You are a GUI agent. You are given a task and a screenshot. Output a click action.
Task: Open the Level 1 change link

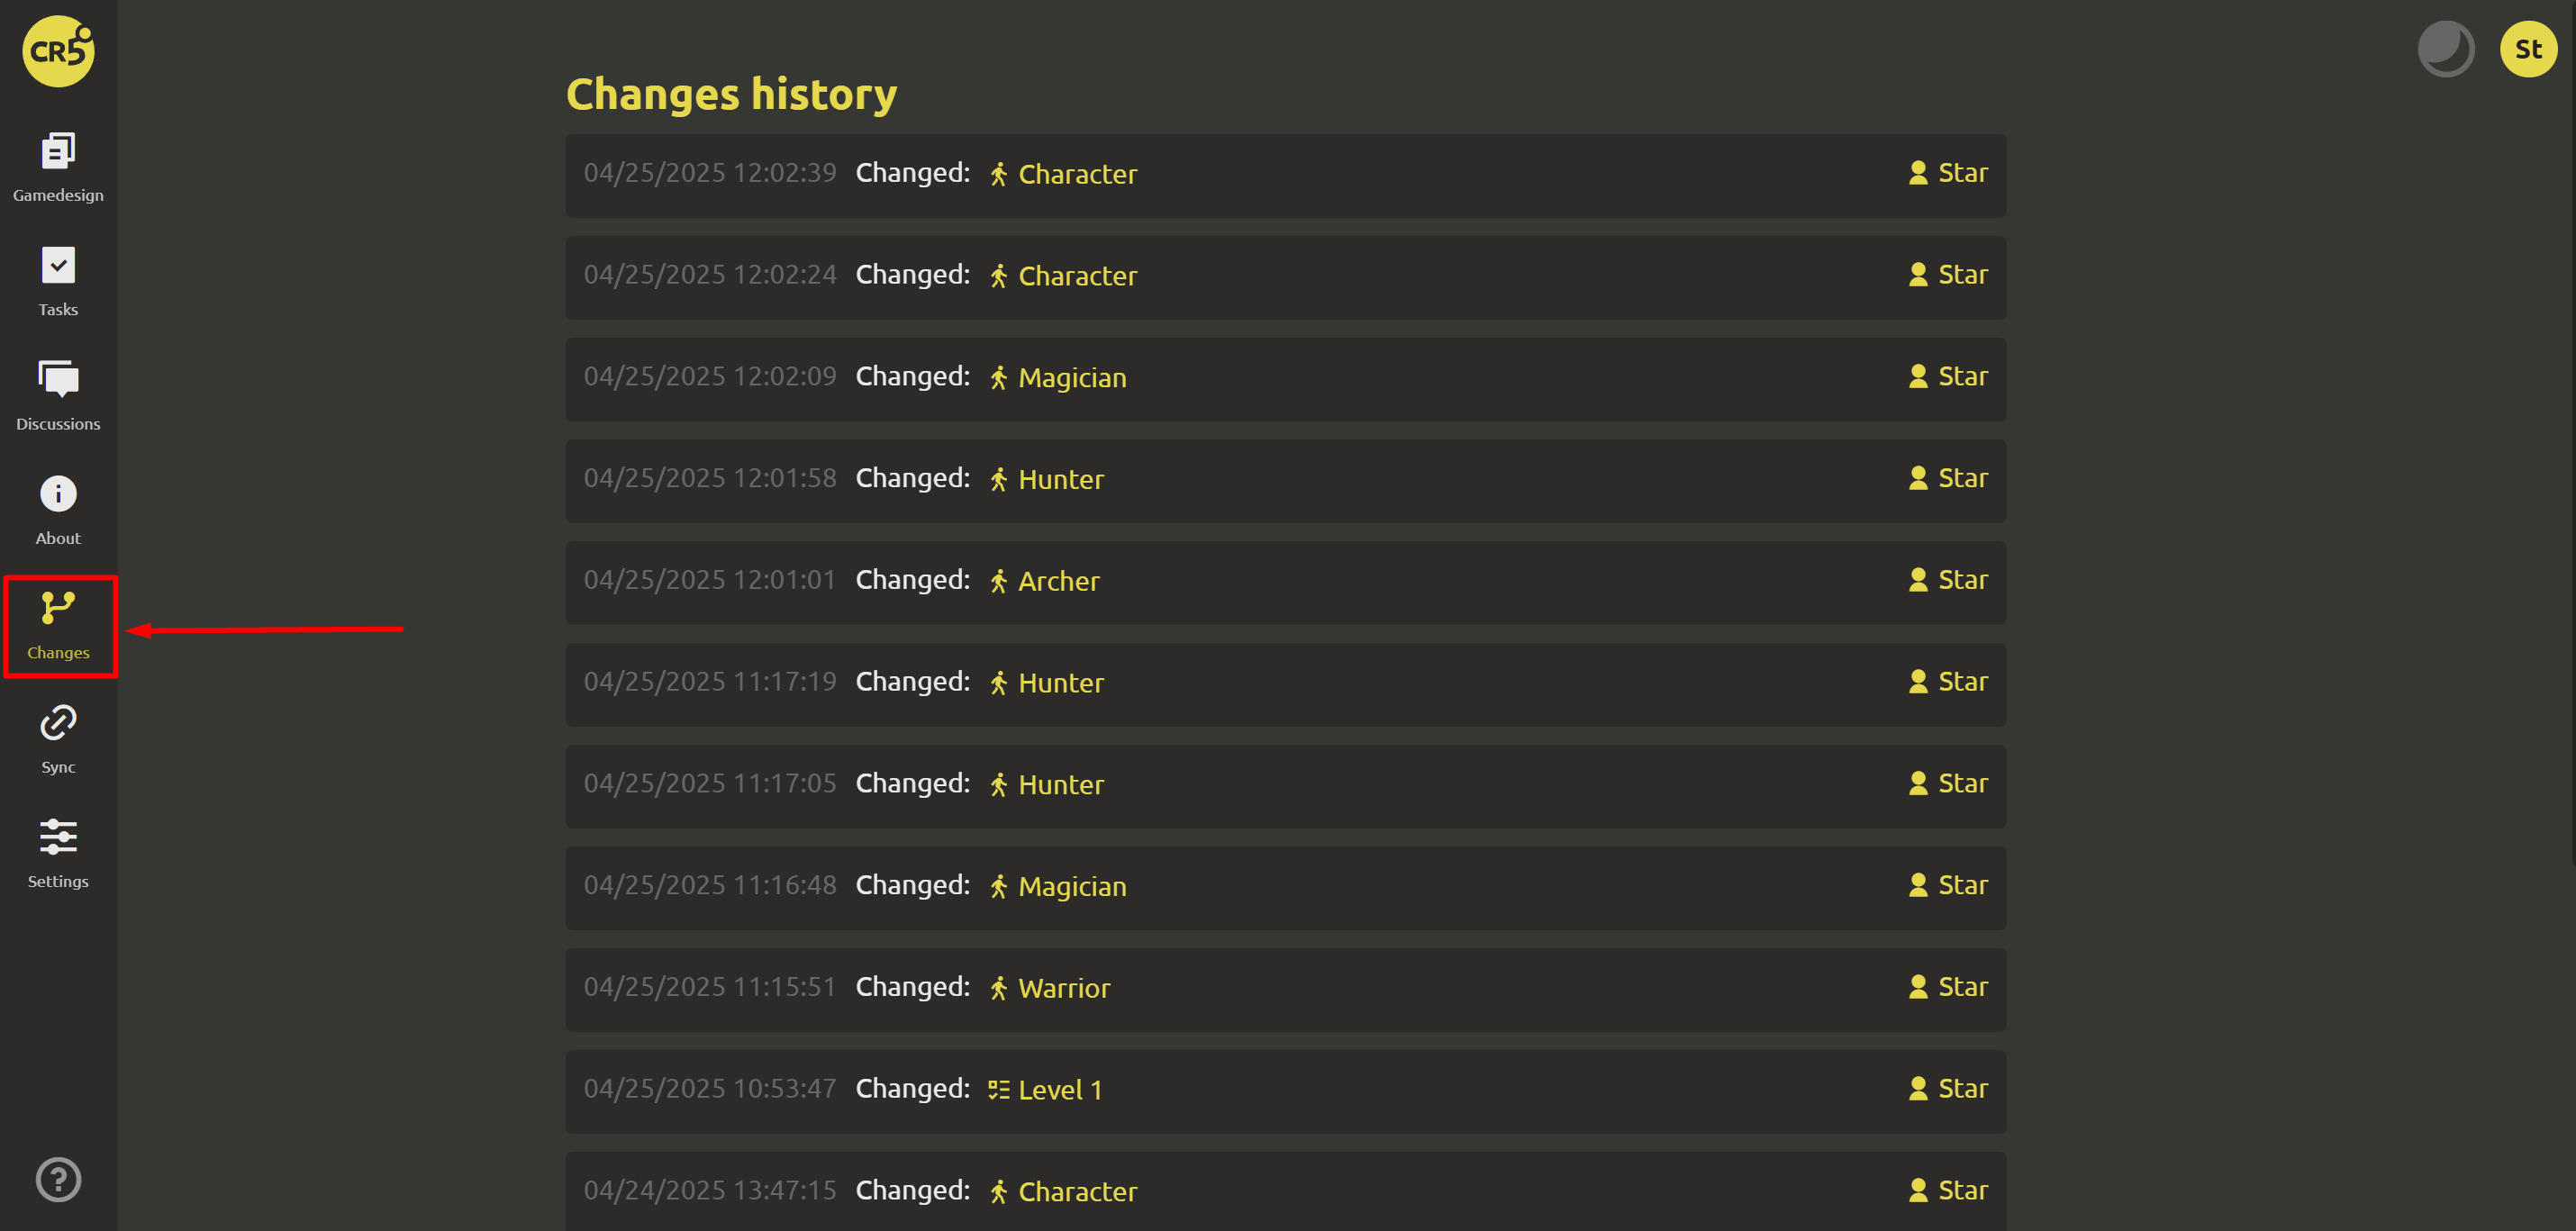tap(1059, 1090)
